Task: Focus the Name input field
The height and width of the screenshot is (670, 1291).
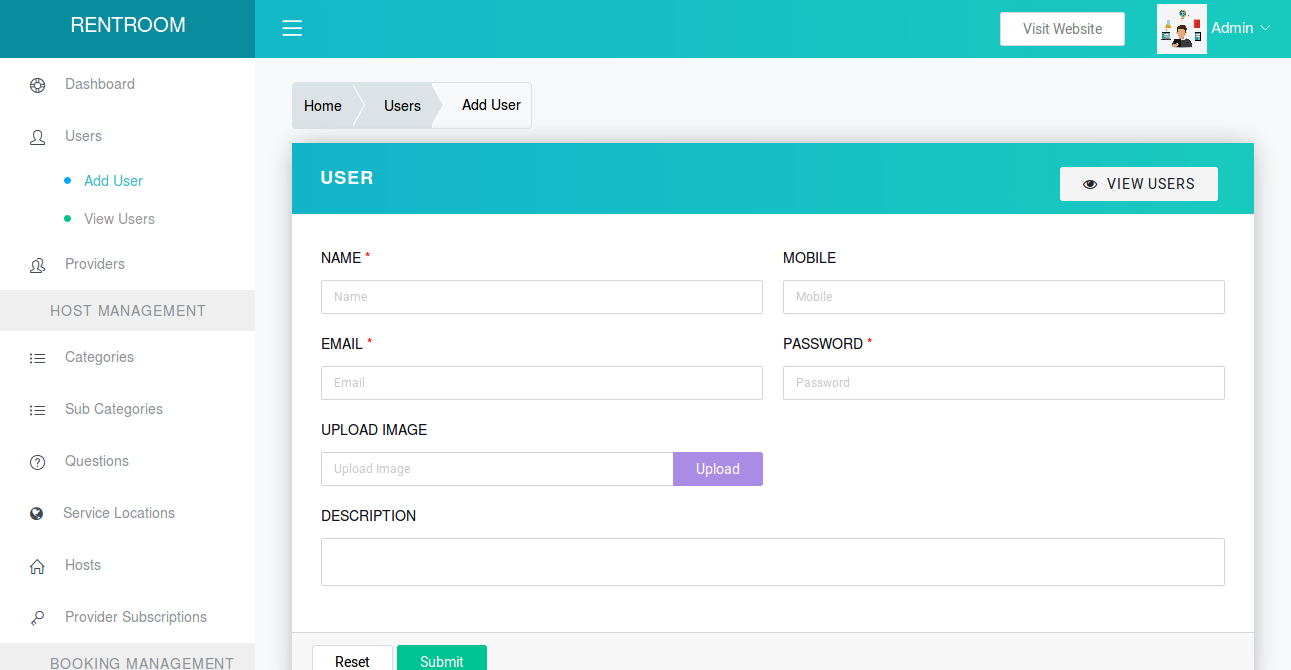Action: coord(542,297)
